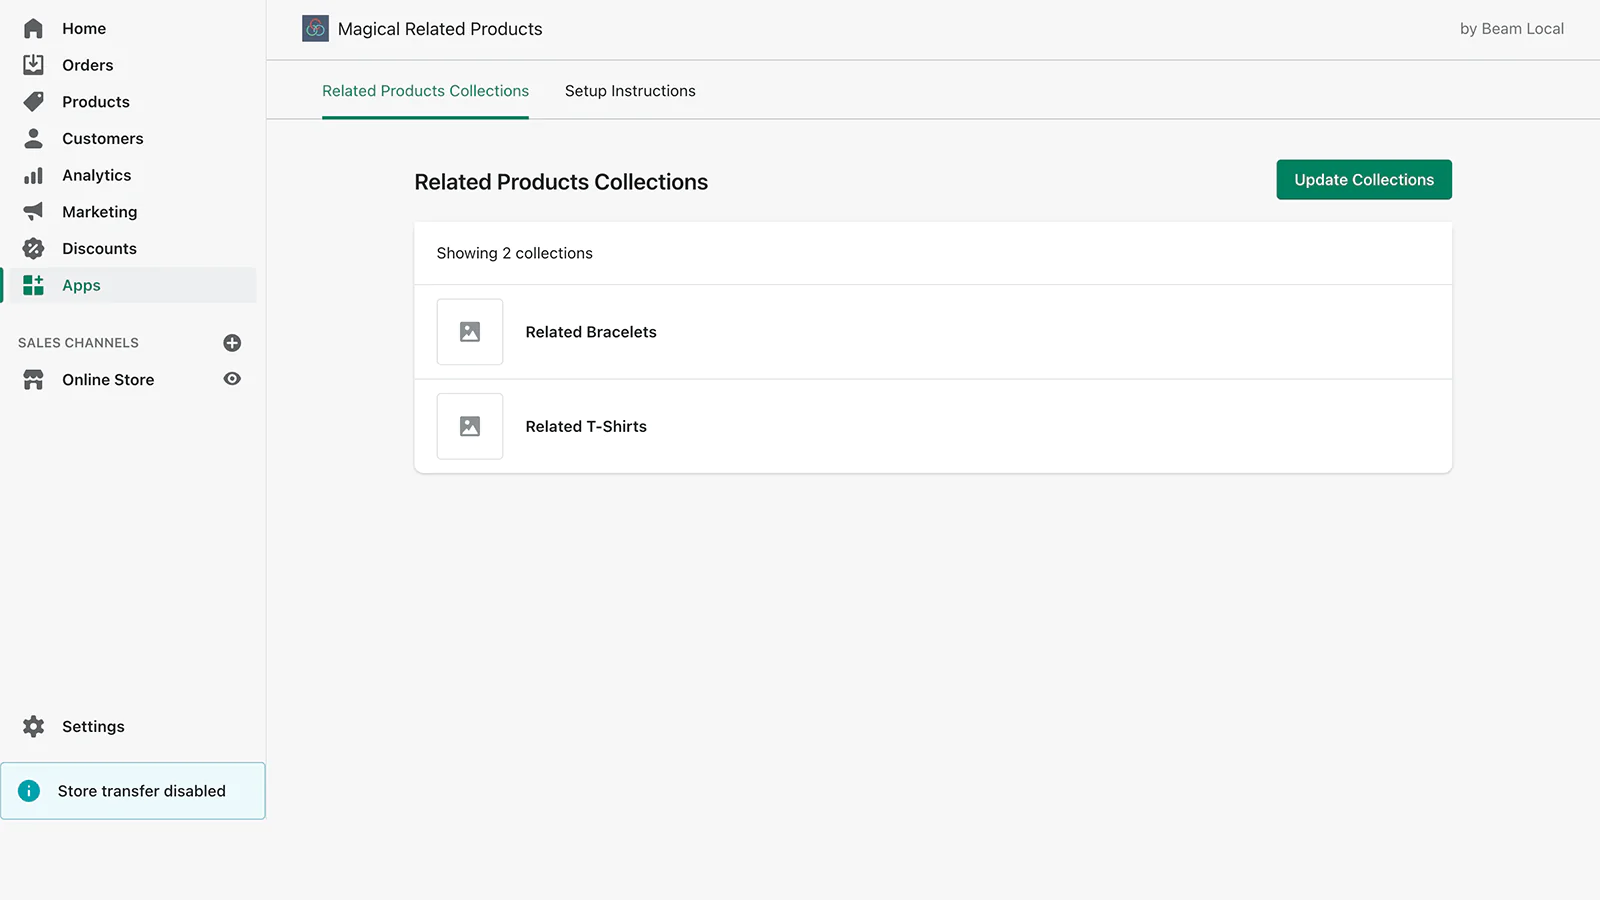Screen dimensions: 1600x900
Task: Switch to Related Products Collections tab
Action: click(x=425, y=91)
